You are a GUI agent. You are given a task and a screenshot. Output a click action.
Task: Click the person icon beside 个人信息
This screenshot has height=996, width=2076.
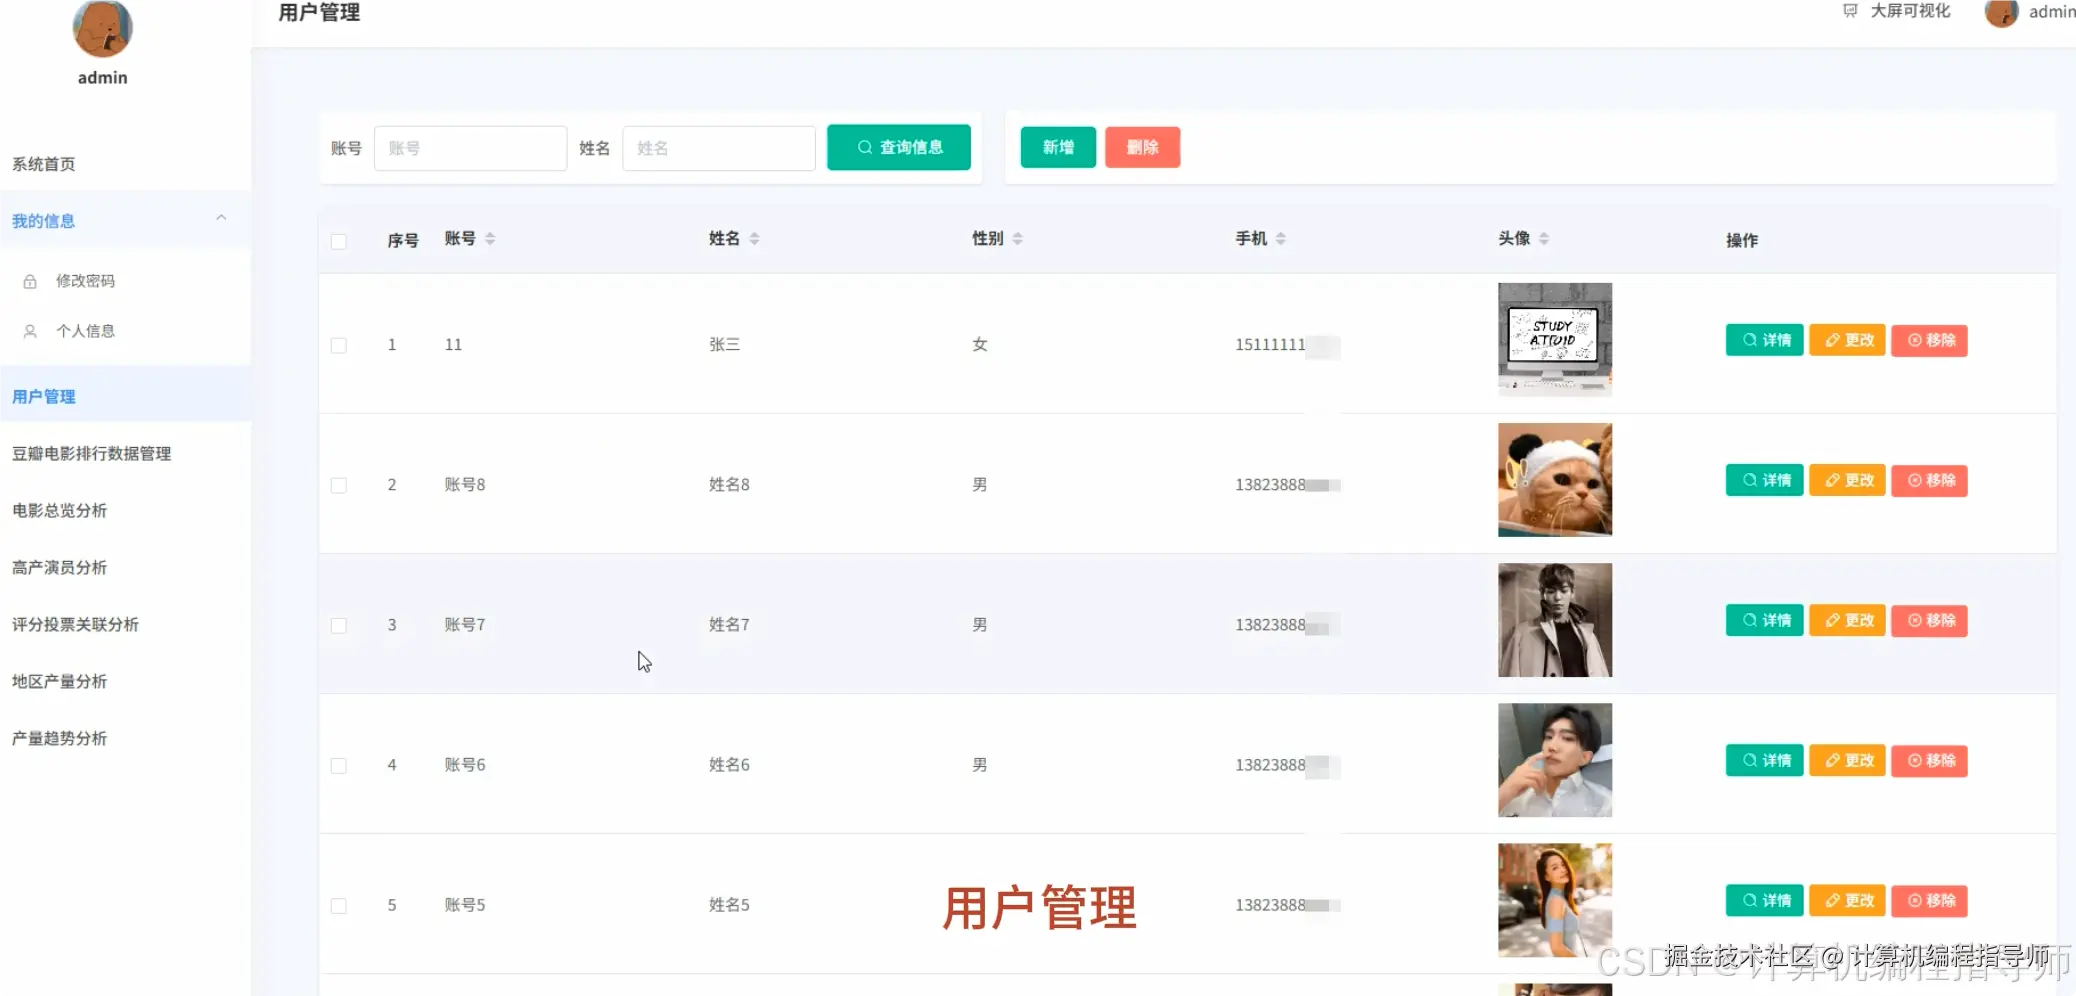click(30, 331)
